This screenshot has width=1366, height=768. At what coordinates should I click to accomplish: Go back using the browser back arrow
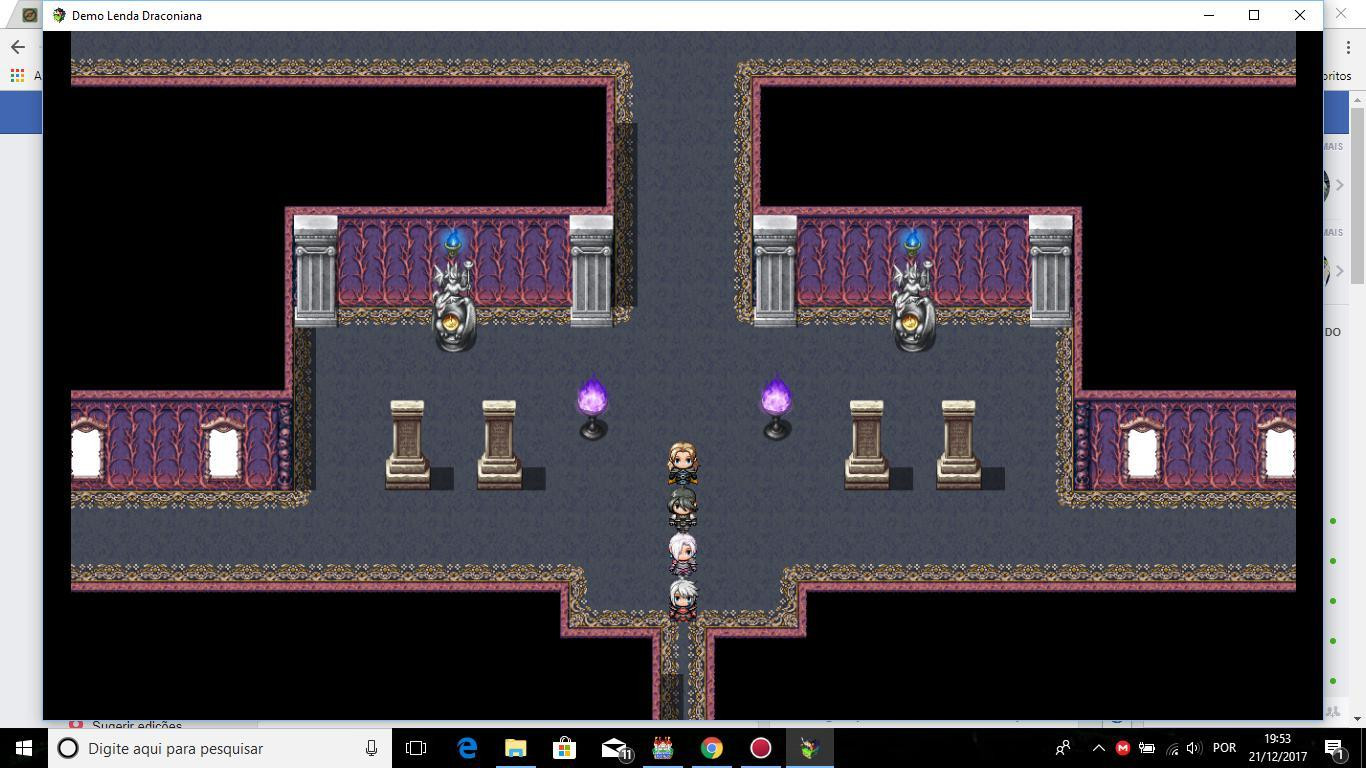coord(18,47)
